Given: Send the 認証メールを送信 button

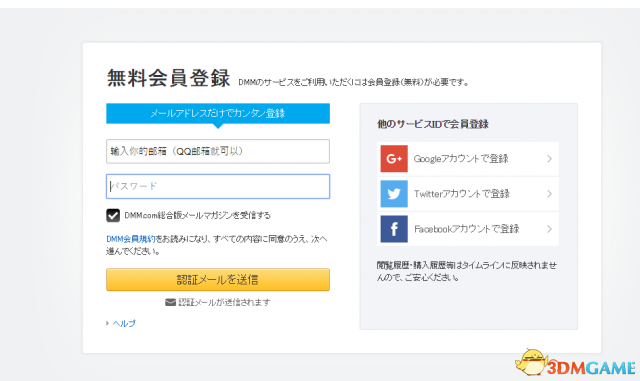Looking at the screenshot, I should [x=218, y=279].
